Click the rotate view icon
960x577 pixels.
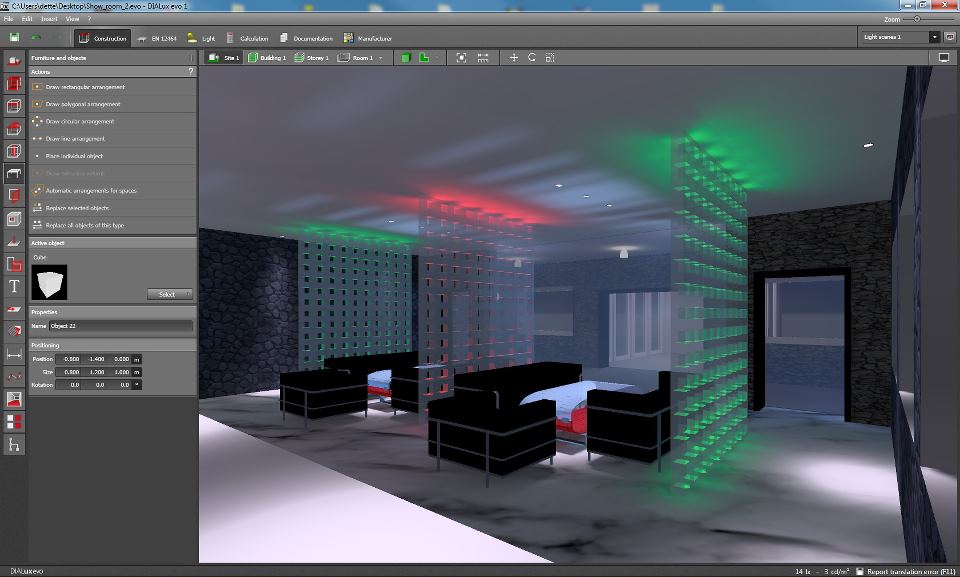coord(532,58)
